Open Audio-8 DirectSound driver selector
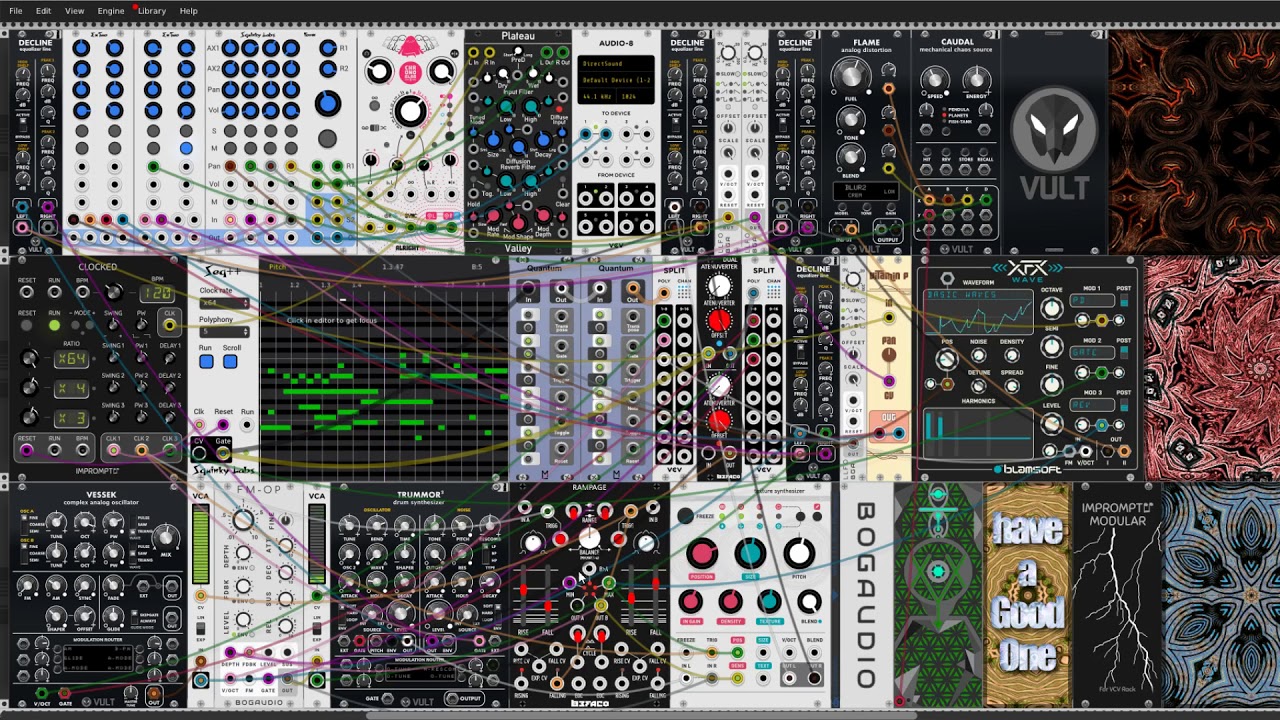1280x720 pixels. 616,64
